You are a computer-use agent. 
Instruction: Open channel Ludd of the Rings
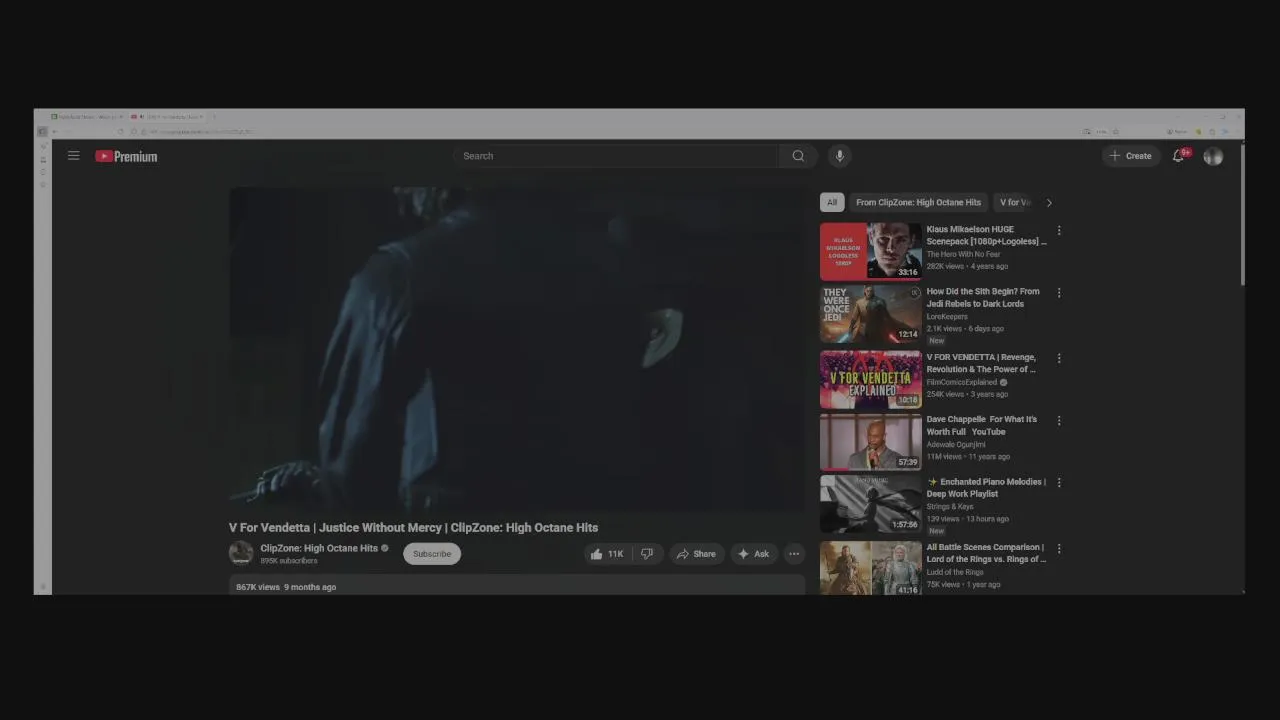(955, 572)
